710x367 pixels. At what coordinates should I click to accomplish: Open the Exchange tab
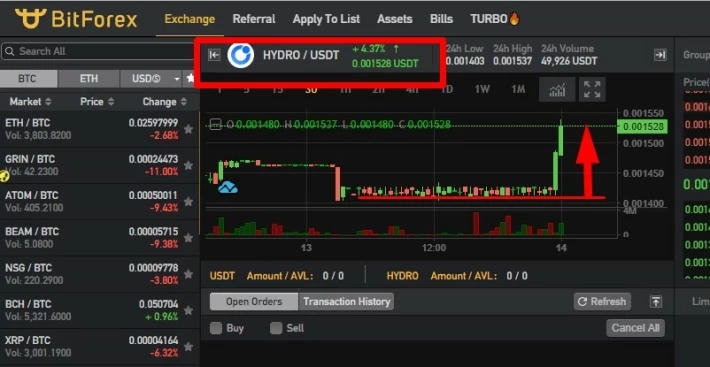coord(190,19)
